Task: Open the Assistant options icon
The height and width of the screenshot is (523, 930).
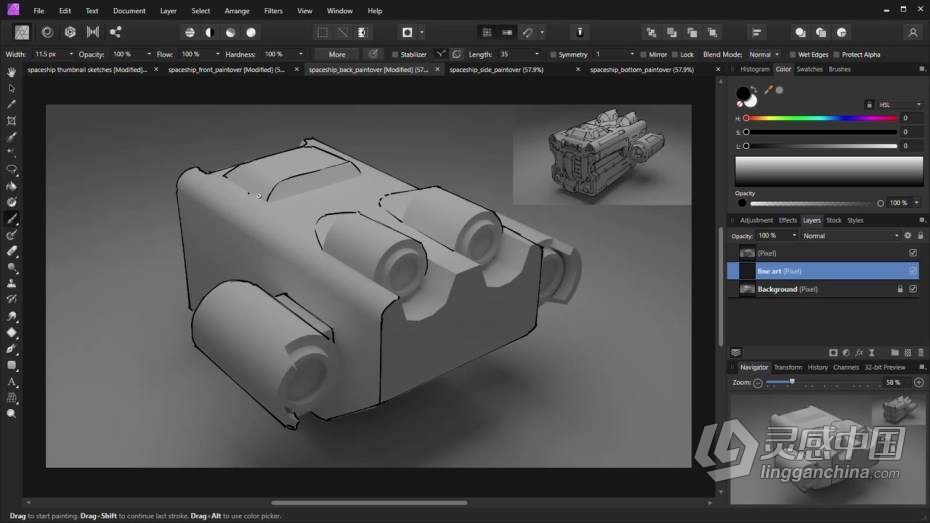Action: click(580, 33)
